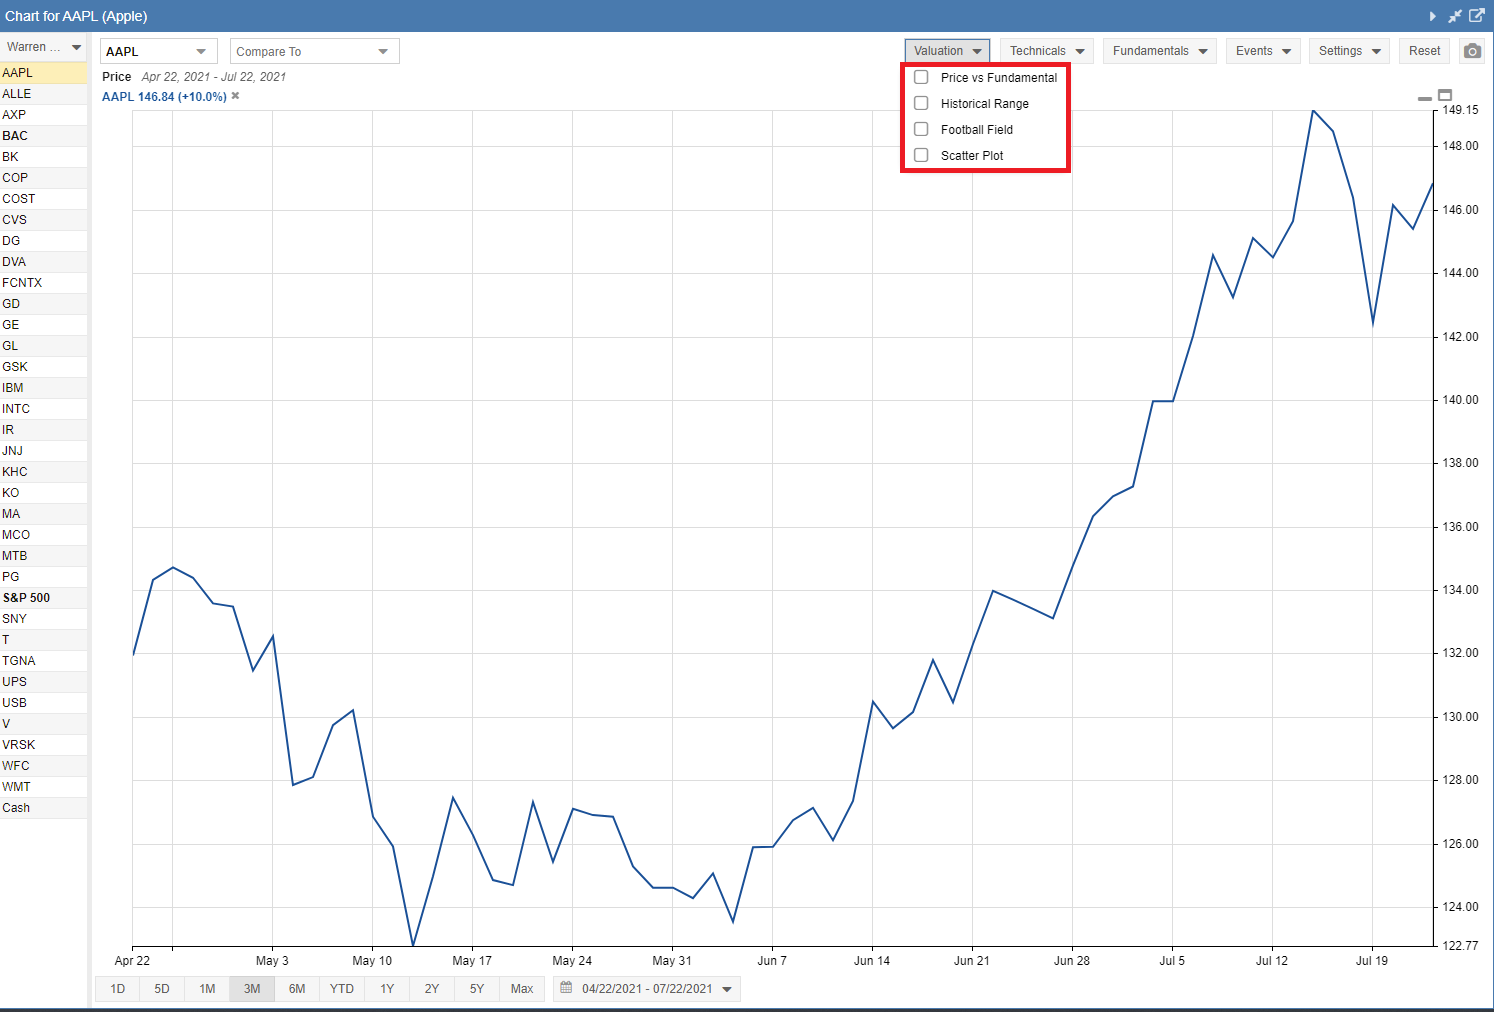
Task: Select the 3M time range
Action: 252,989
